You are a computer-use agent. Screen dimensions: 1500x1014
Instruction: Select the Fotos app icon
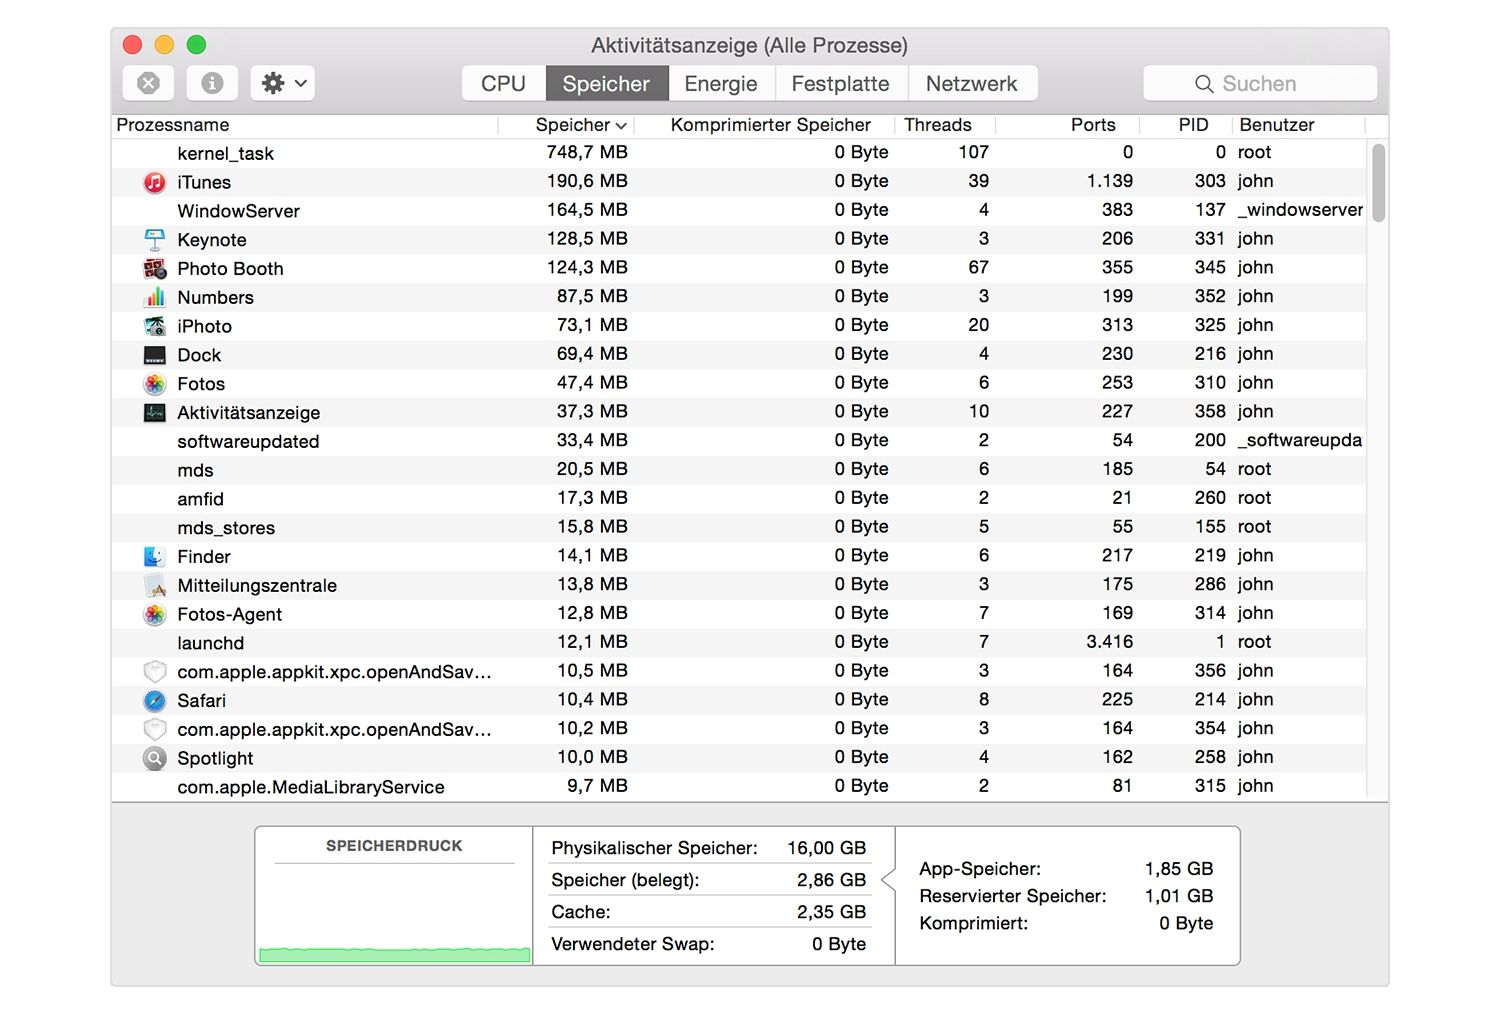154,384
